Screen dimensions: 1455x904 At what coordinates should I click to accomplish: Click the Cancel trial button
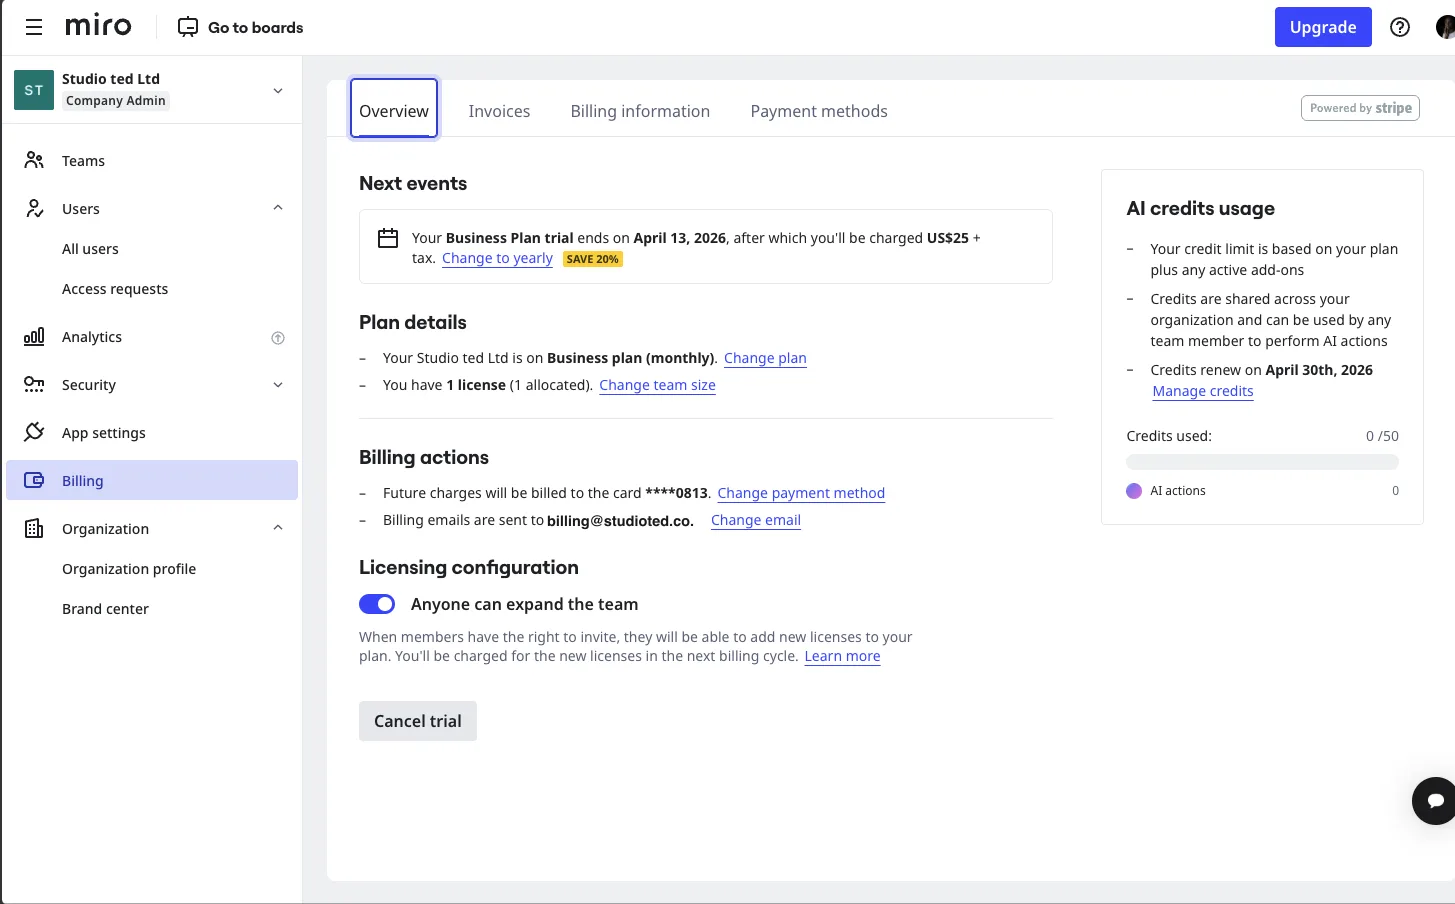(418, 721)
